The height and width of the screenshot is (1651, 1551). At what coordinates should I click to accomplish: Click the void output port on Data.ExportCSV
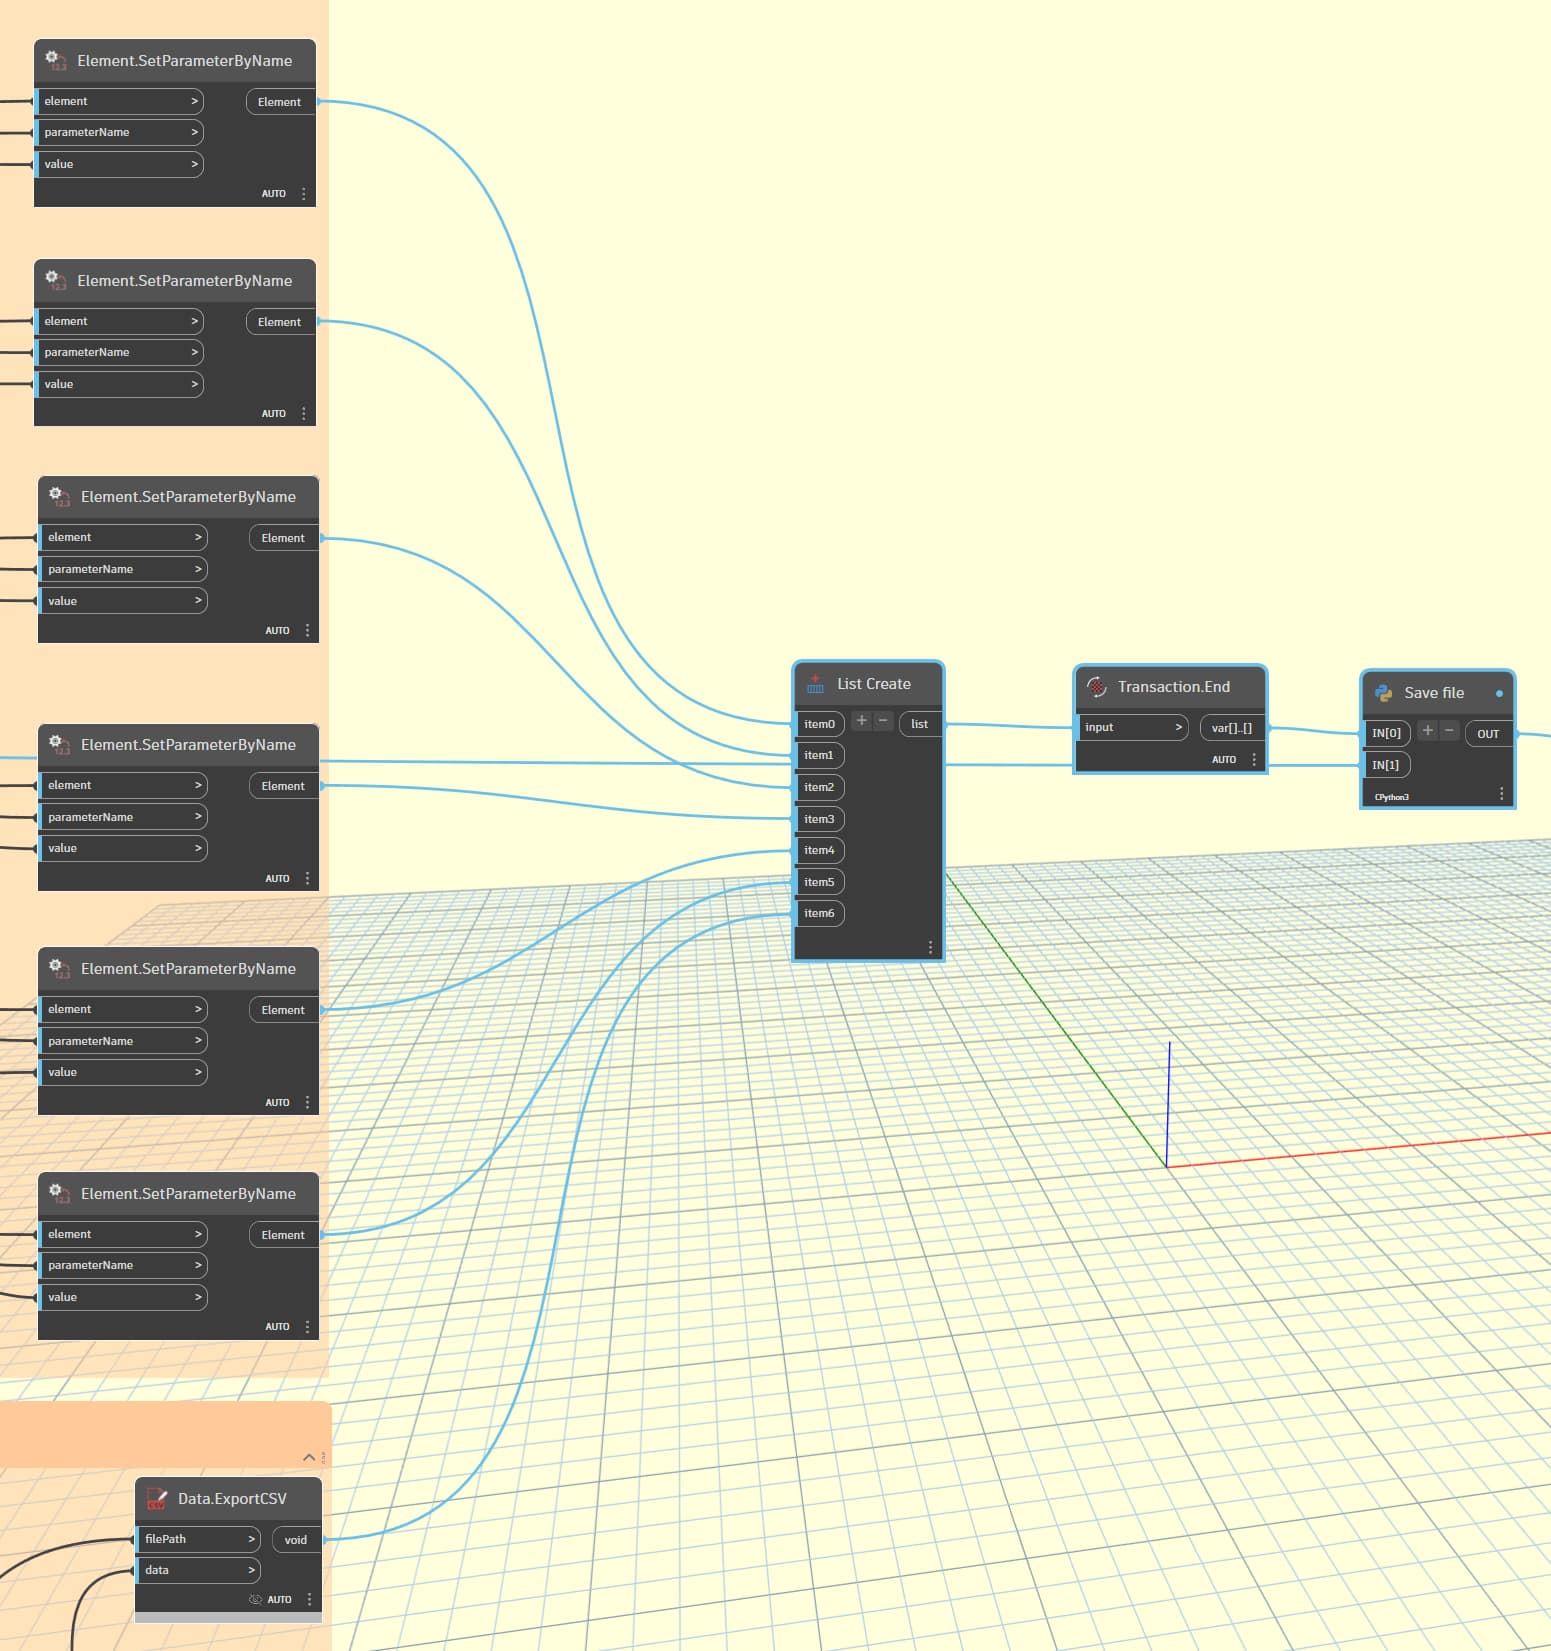(x=296, y=1540)
